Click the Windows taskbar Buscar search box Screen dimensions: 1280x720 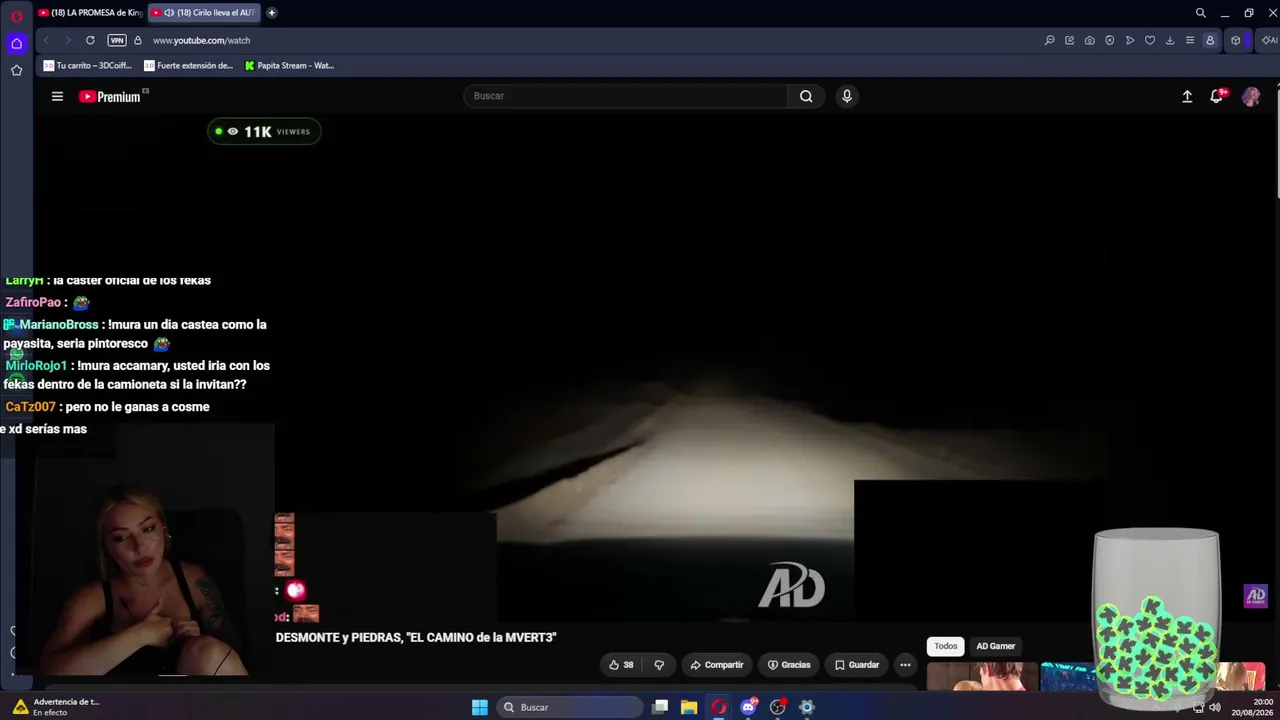(569, 707)
